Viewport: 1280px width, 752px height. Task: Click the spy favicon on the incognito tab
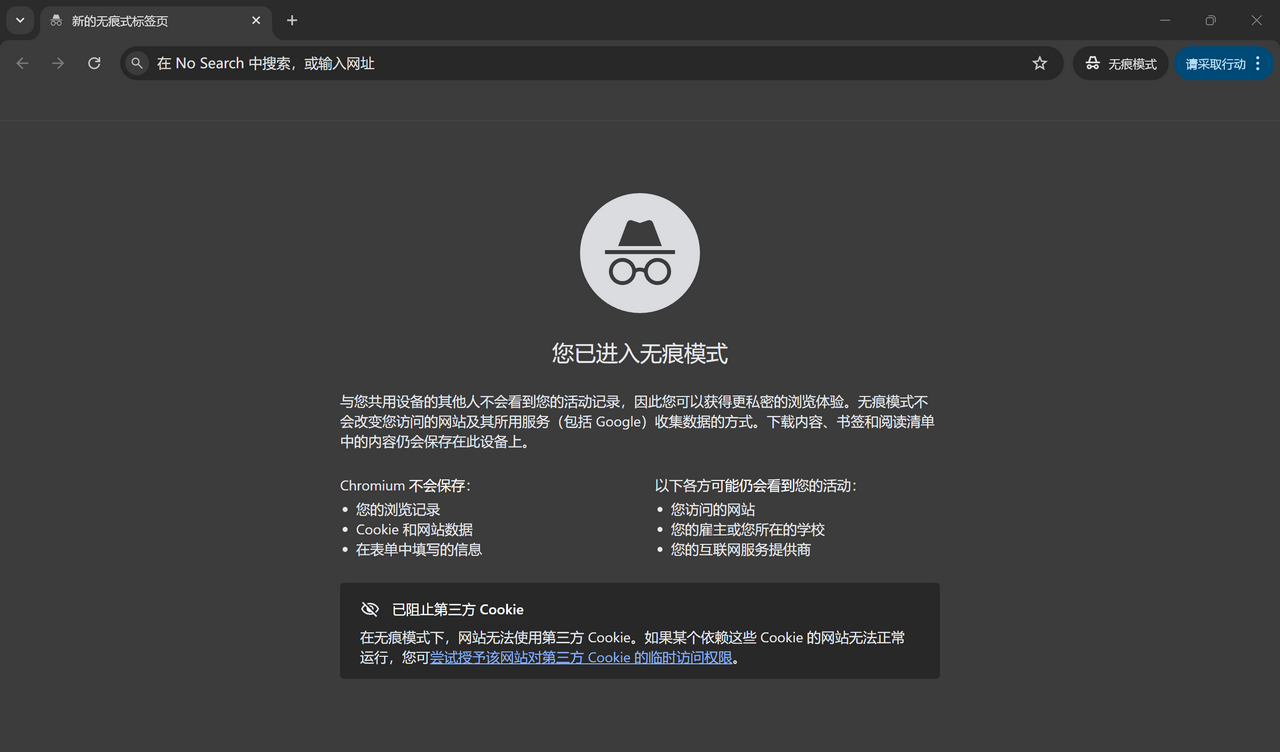55,20
